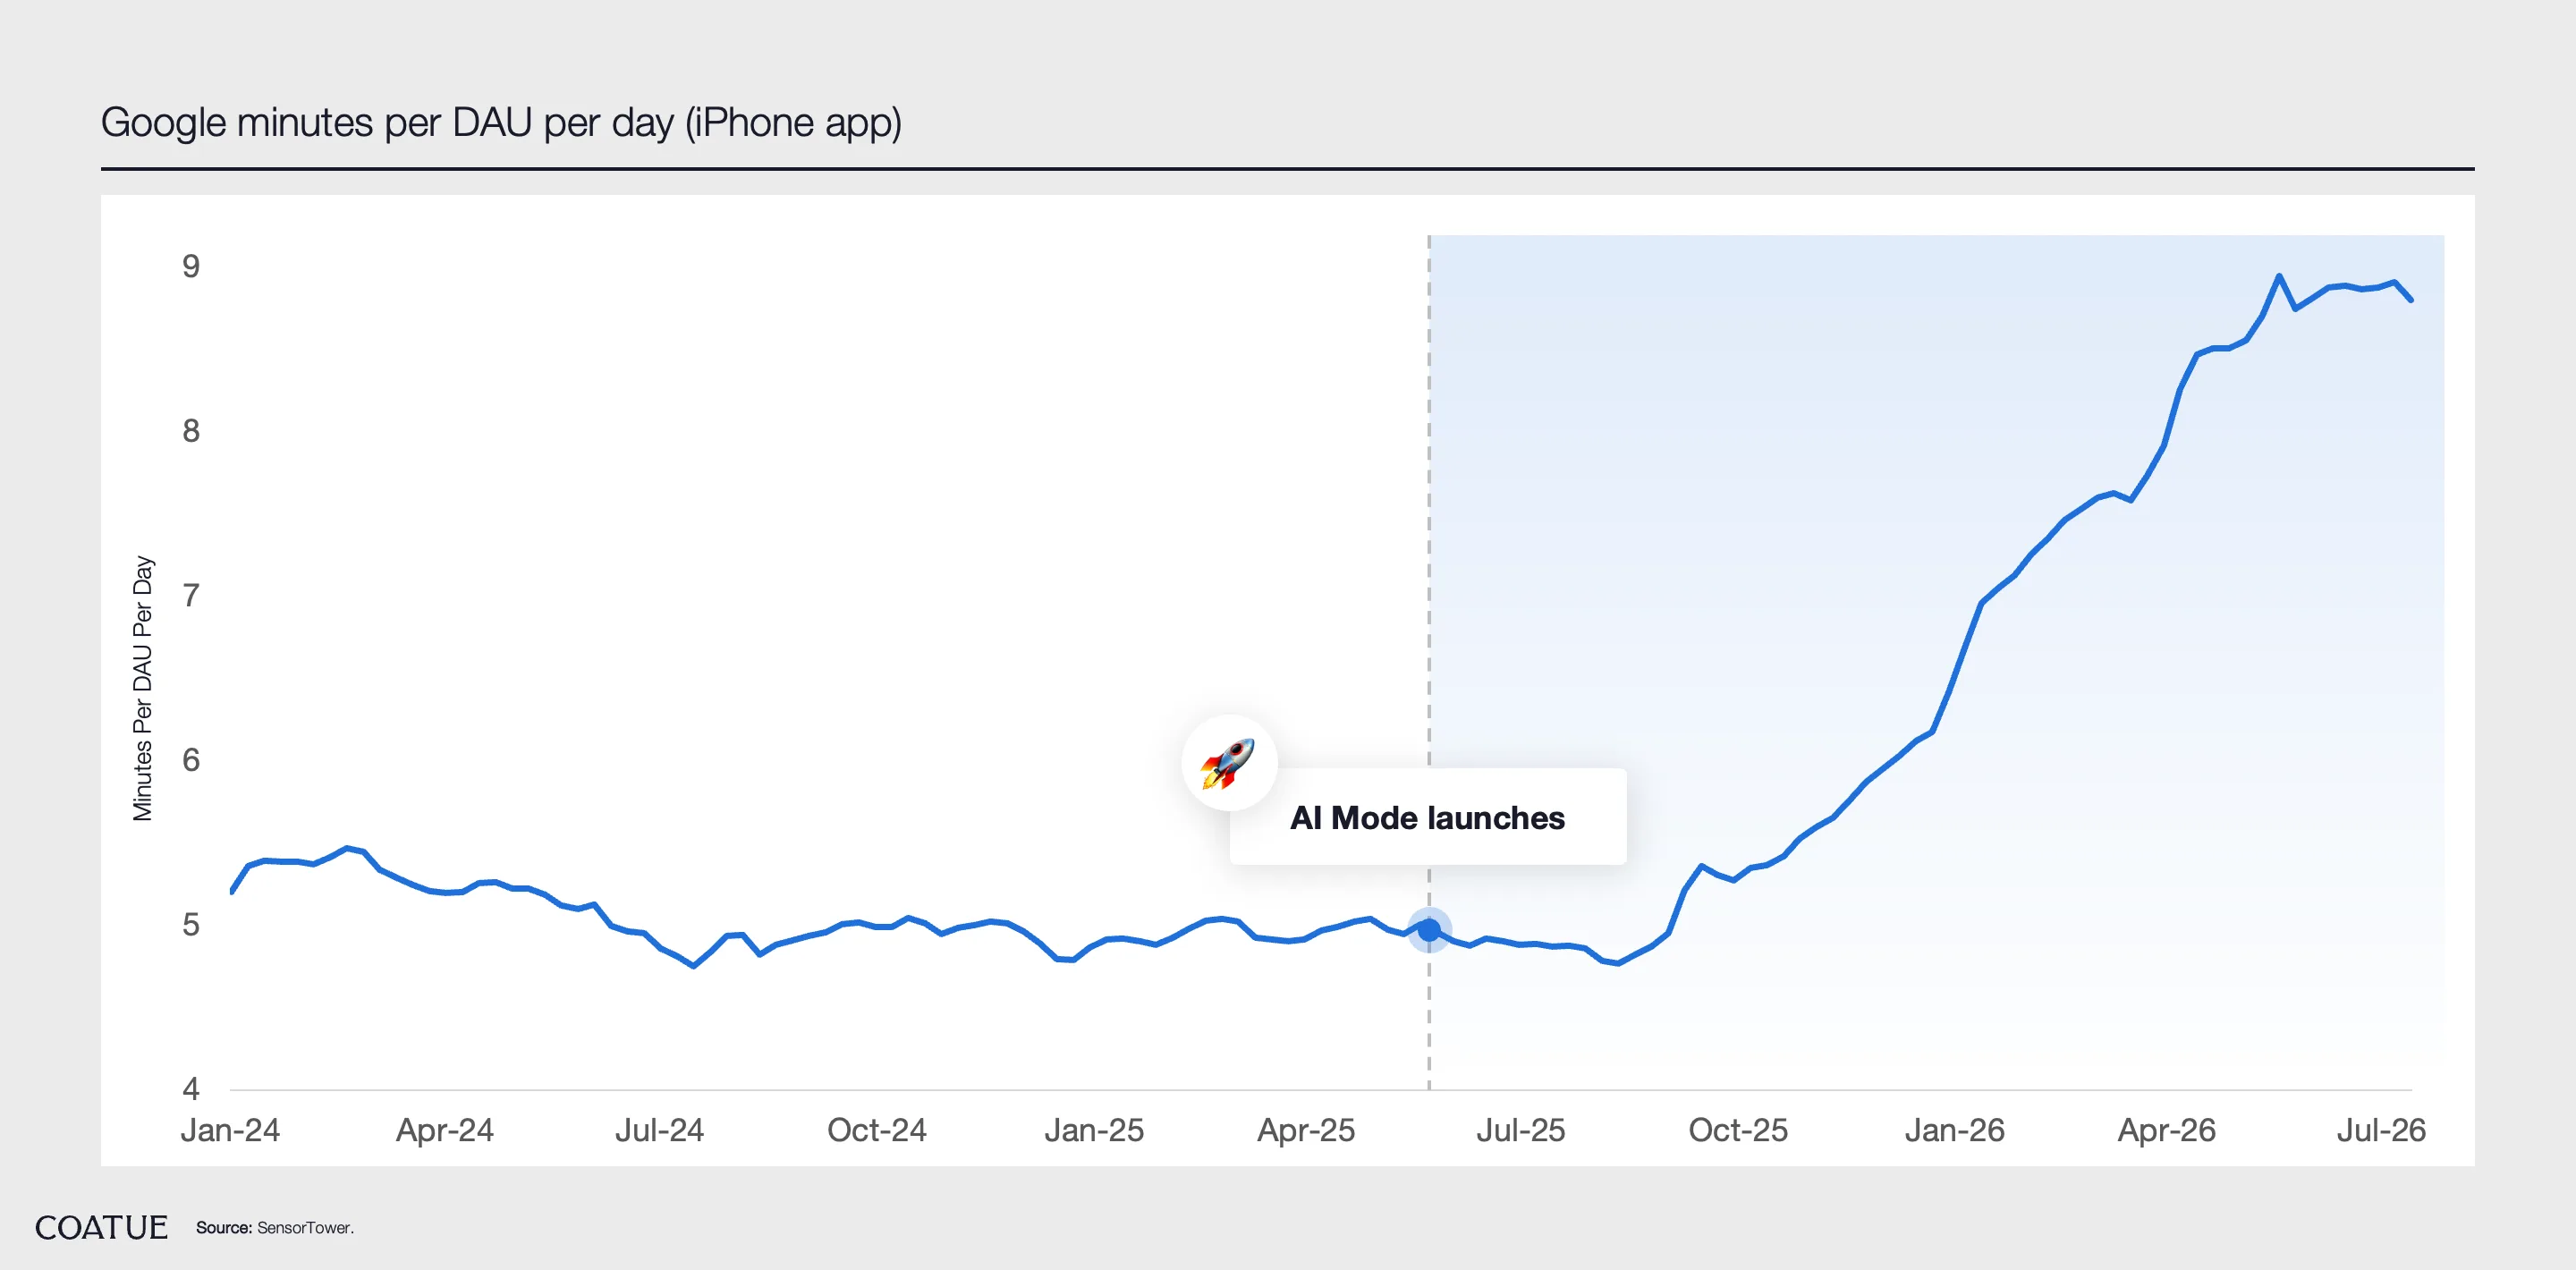Click the Oct-25 axis label
The image size is (2576, 1270).
tap(1738, 1130)
